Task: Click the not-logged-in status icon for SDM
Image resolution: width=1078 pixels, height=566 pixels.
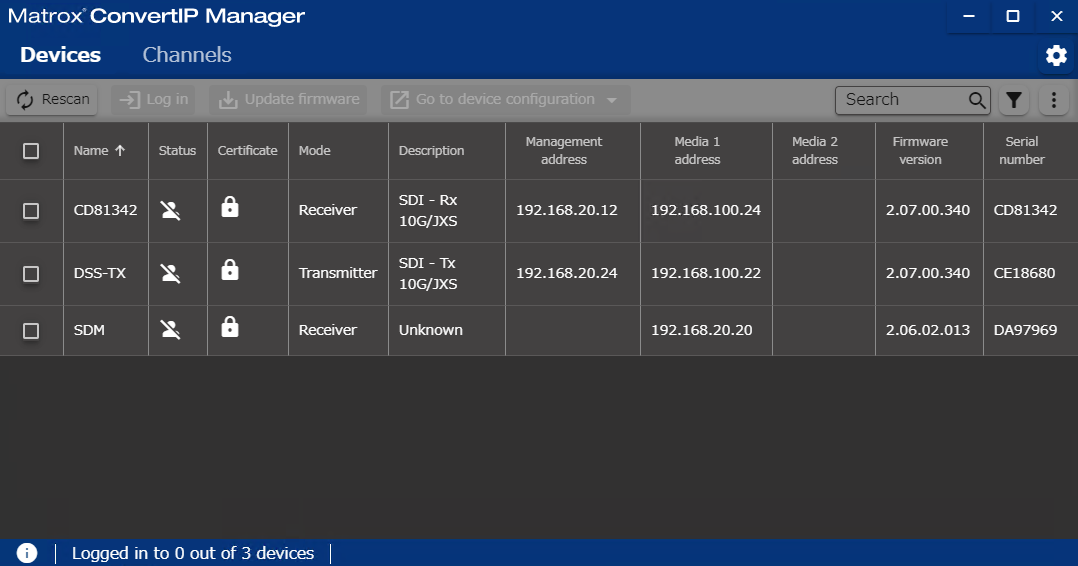Action: pyautogui.click(x=170, y=330)
